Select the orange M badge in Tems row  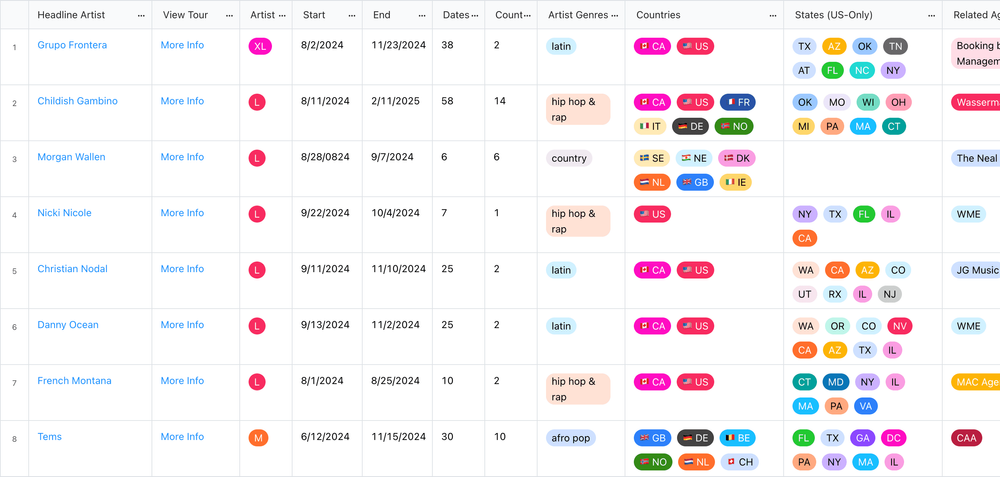[x=258, y=437]
